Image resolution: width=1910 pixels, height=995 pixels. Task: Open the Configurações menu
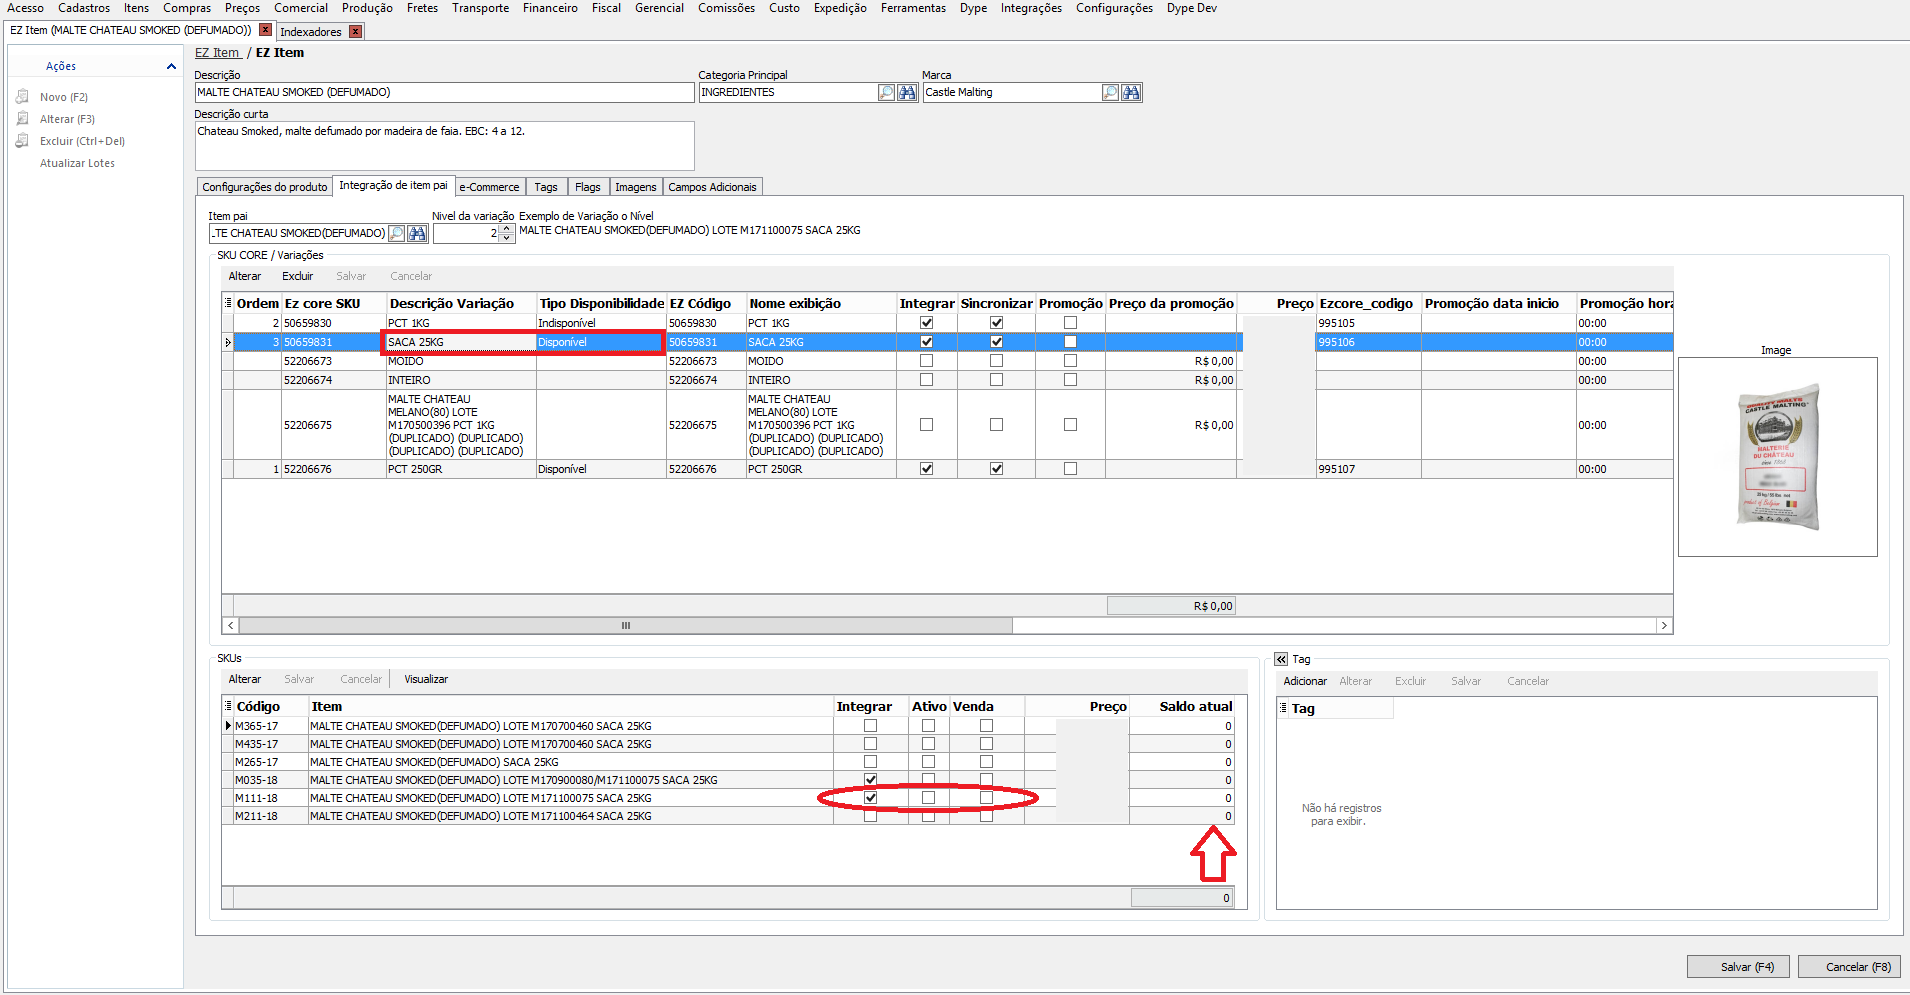click(1114, 8)
